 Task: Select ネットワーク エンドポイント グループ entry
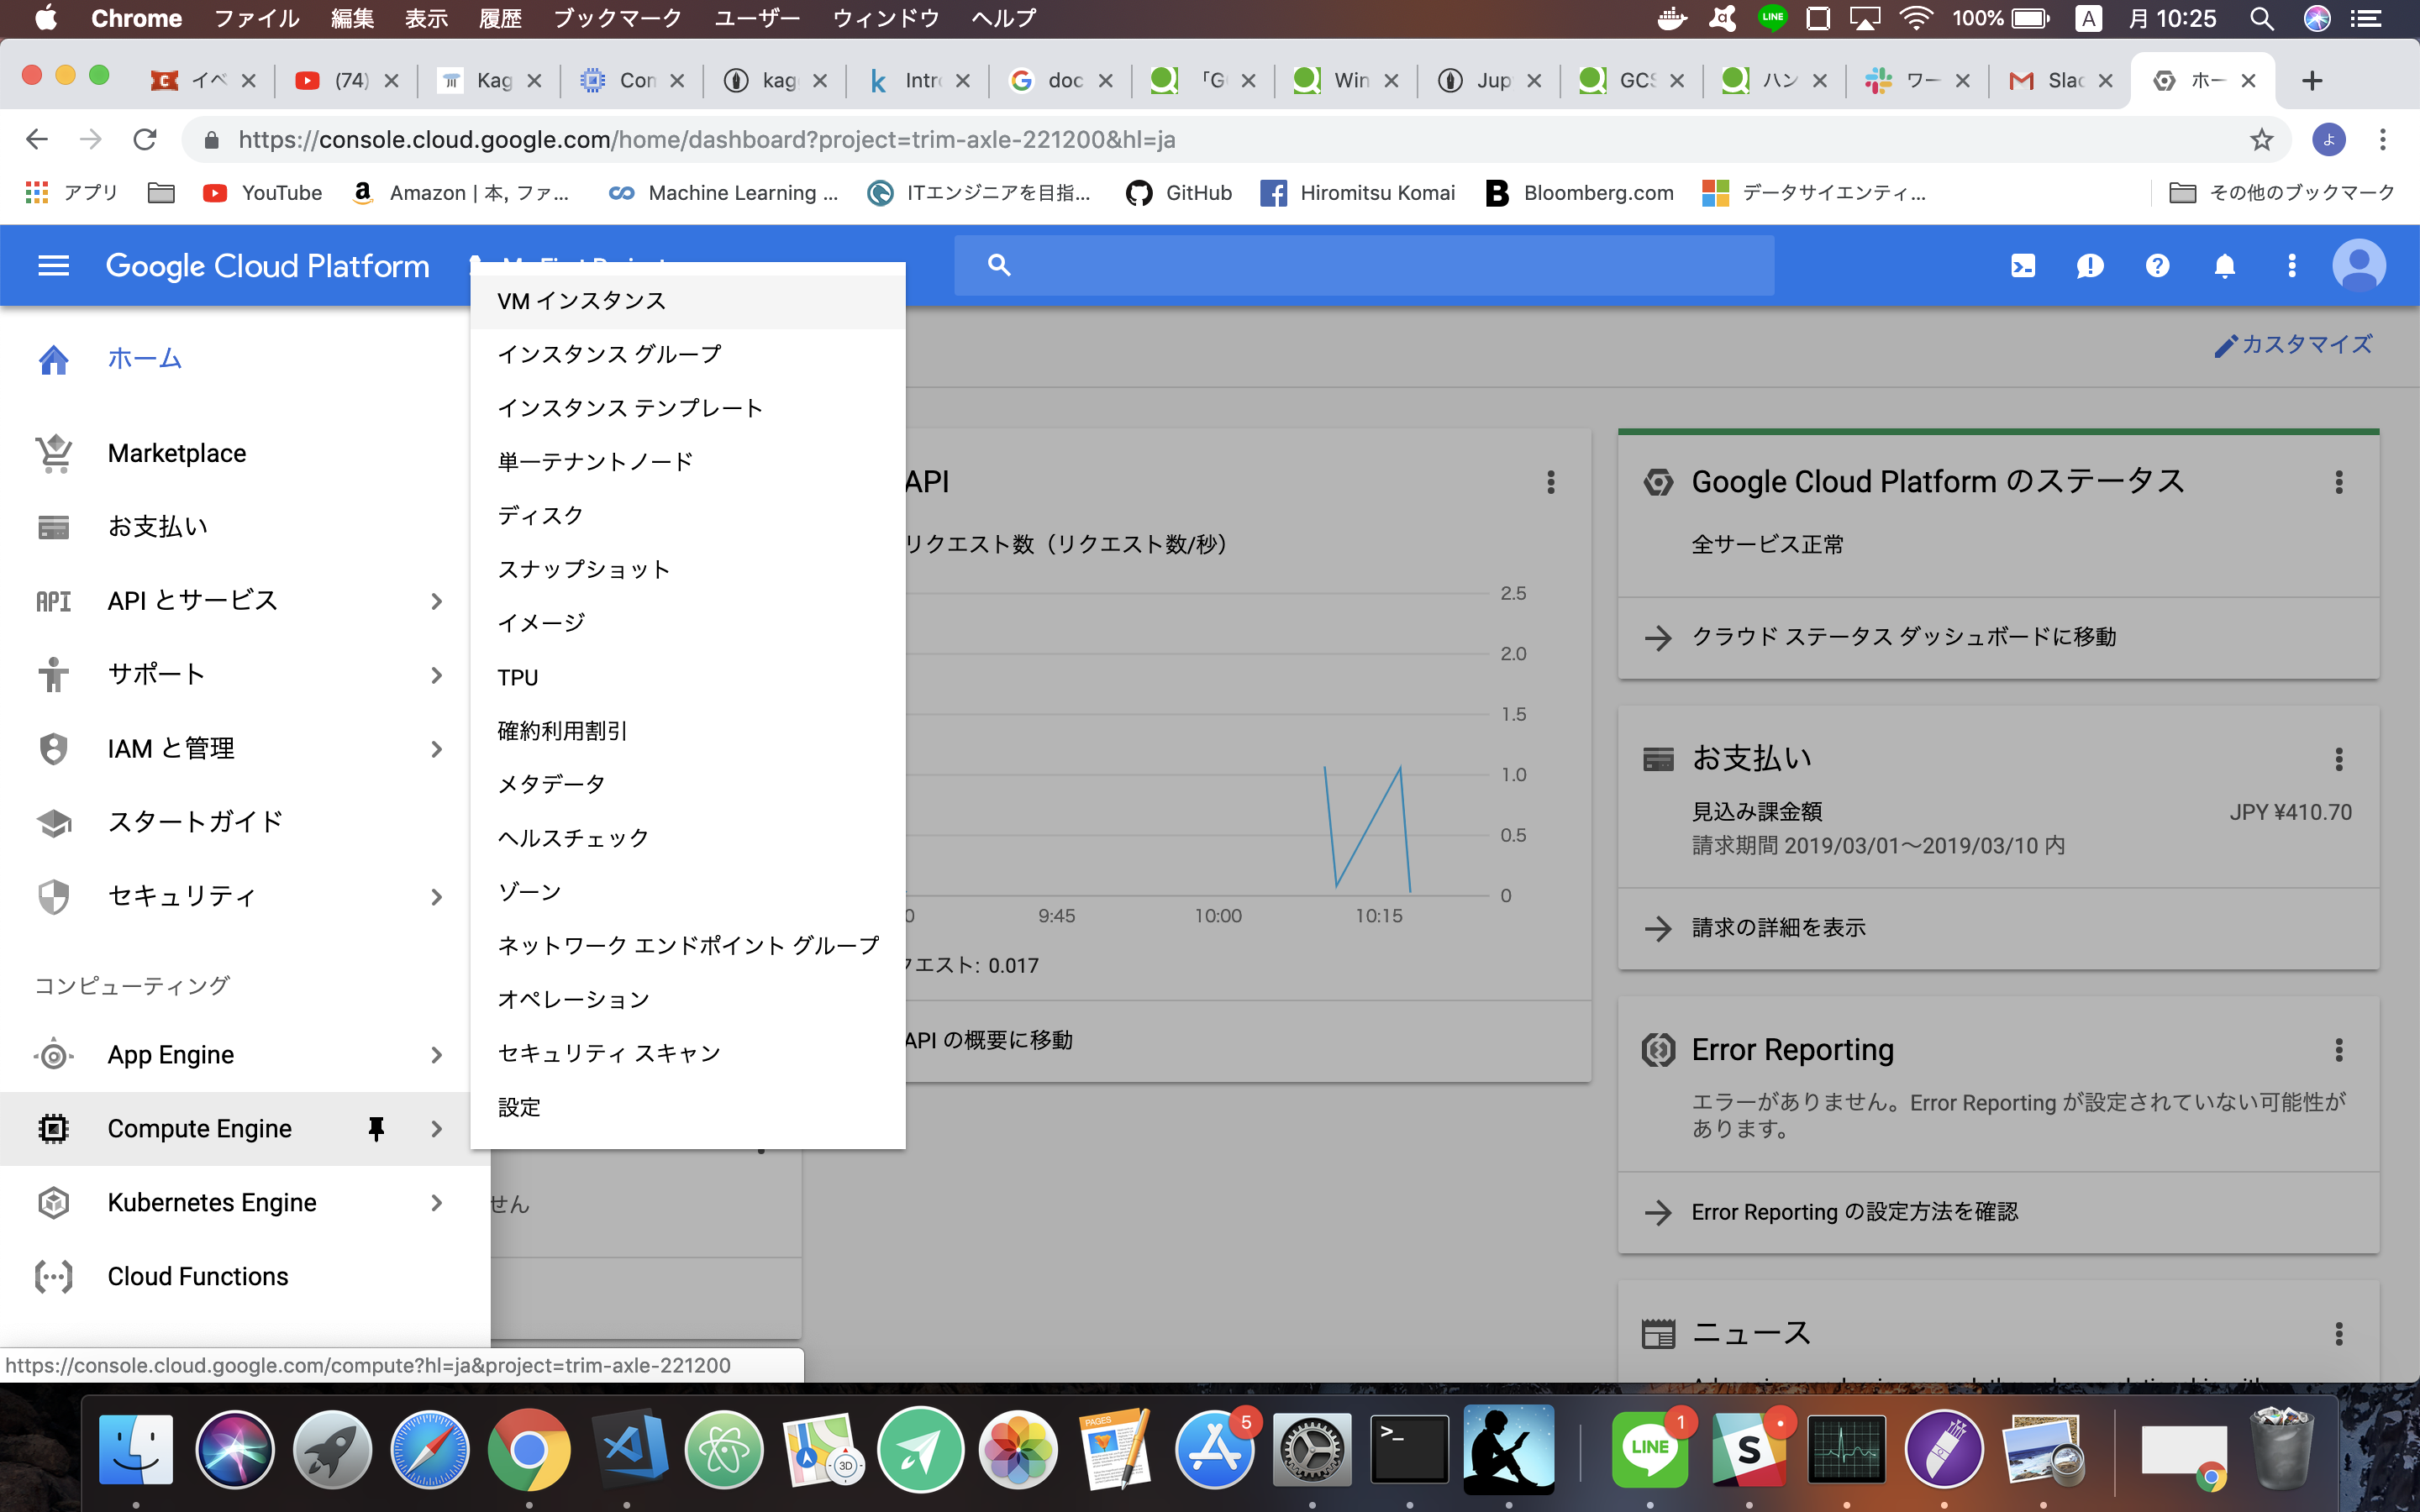pyautogui.click(x=688, y=945)
